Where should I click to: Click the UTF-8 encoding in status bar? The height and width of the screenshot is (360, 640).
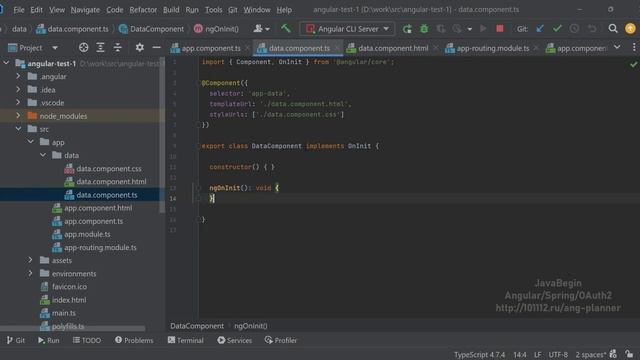tap(558, 354)
